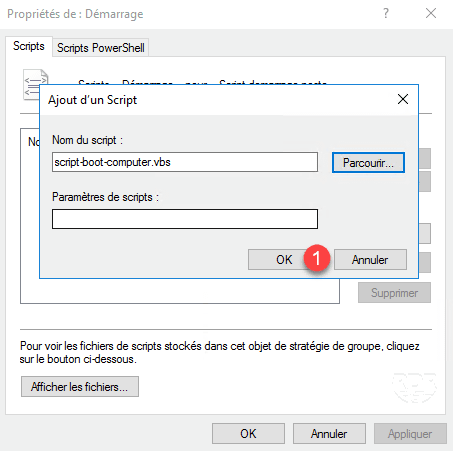The height and width of the screenshot is (451, 453).
Task: Open Afficher les fichiers...
Action: coord(80,387)
